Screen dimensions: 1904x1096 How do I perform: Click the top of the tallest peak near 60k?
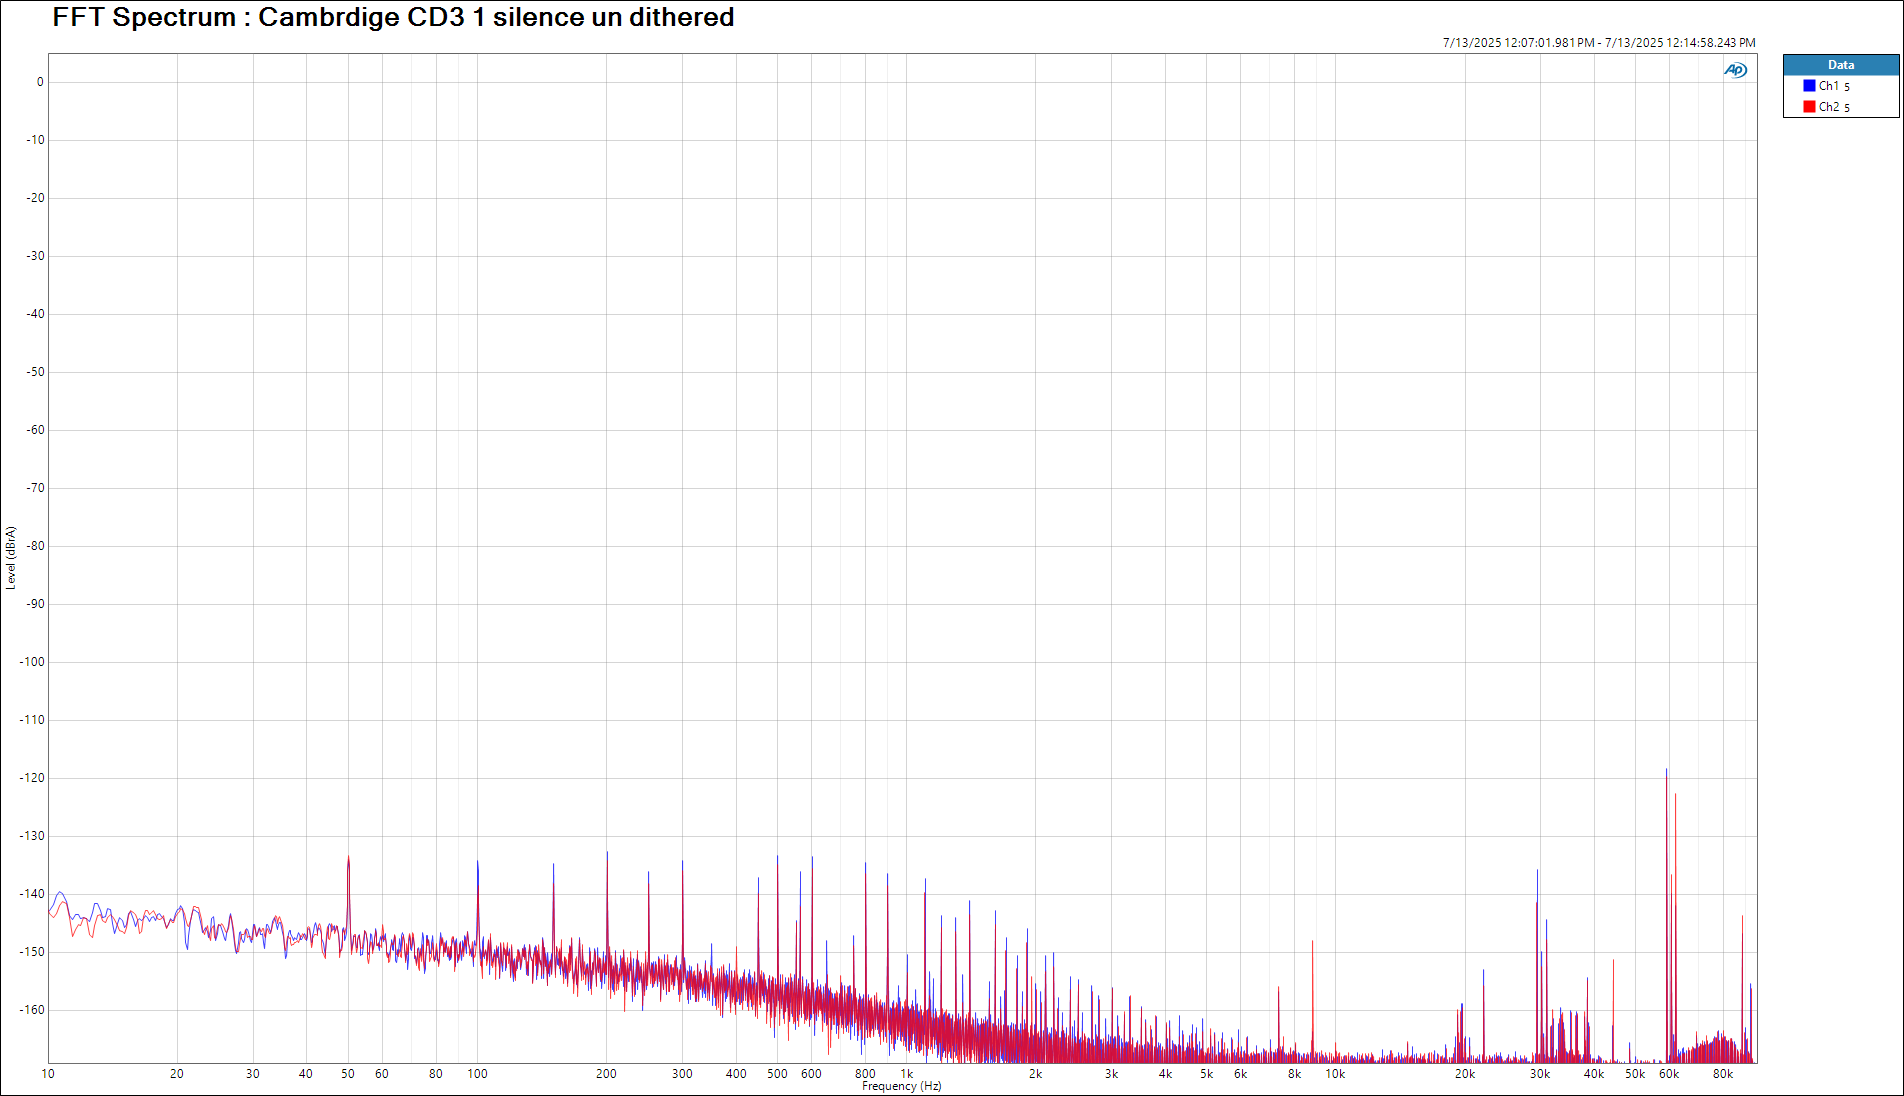[x=1666, y=770]
